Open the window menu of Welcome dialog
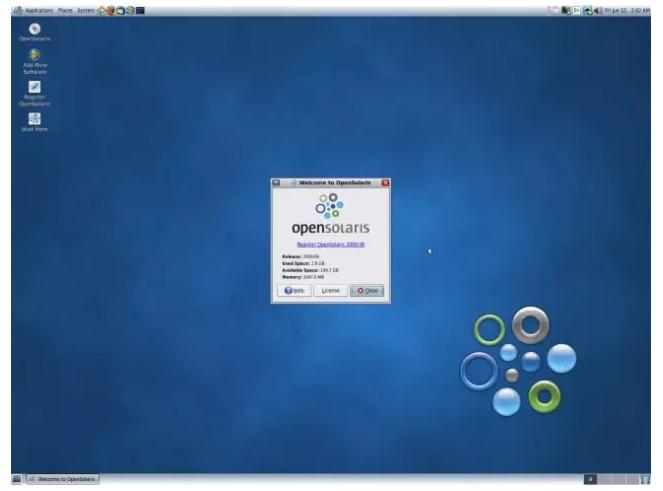Image resolution: width=663 pixels, height=491 pixels. (277, 183)
